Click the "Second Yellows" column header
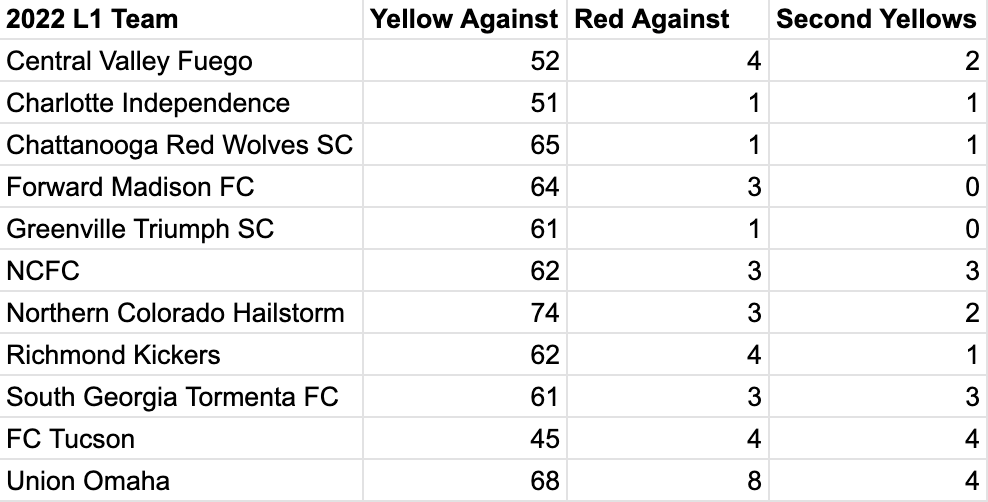 coord(876,19)
